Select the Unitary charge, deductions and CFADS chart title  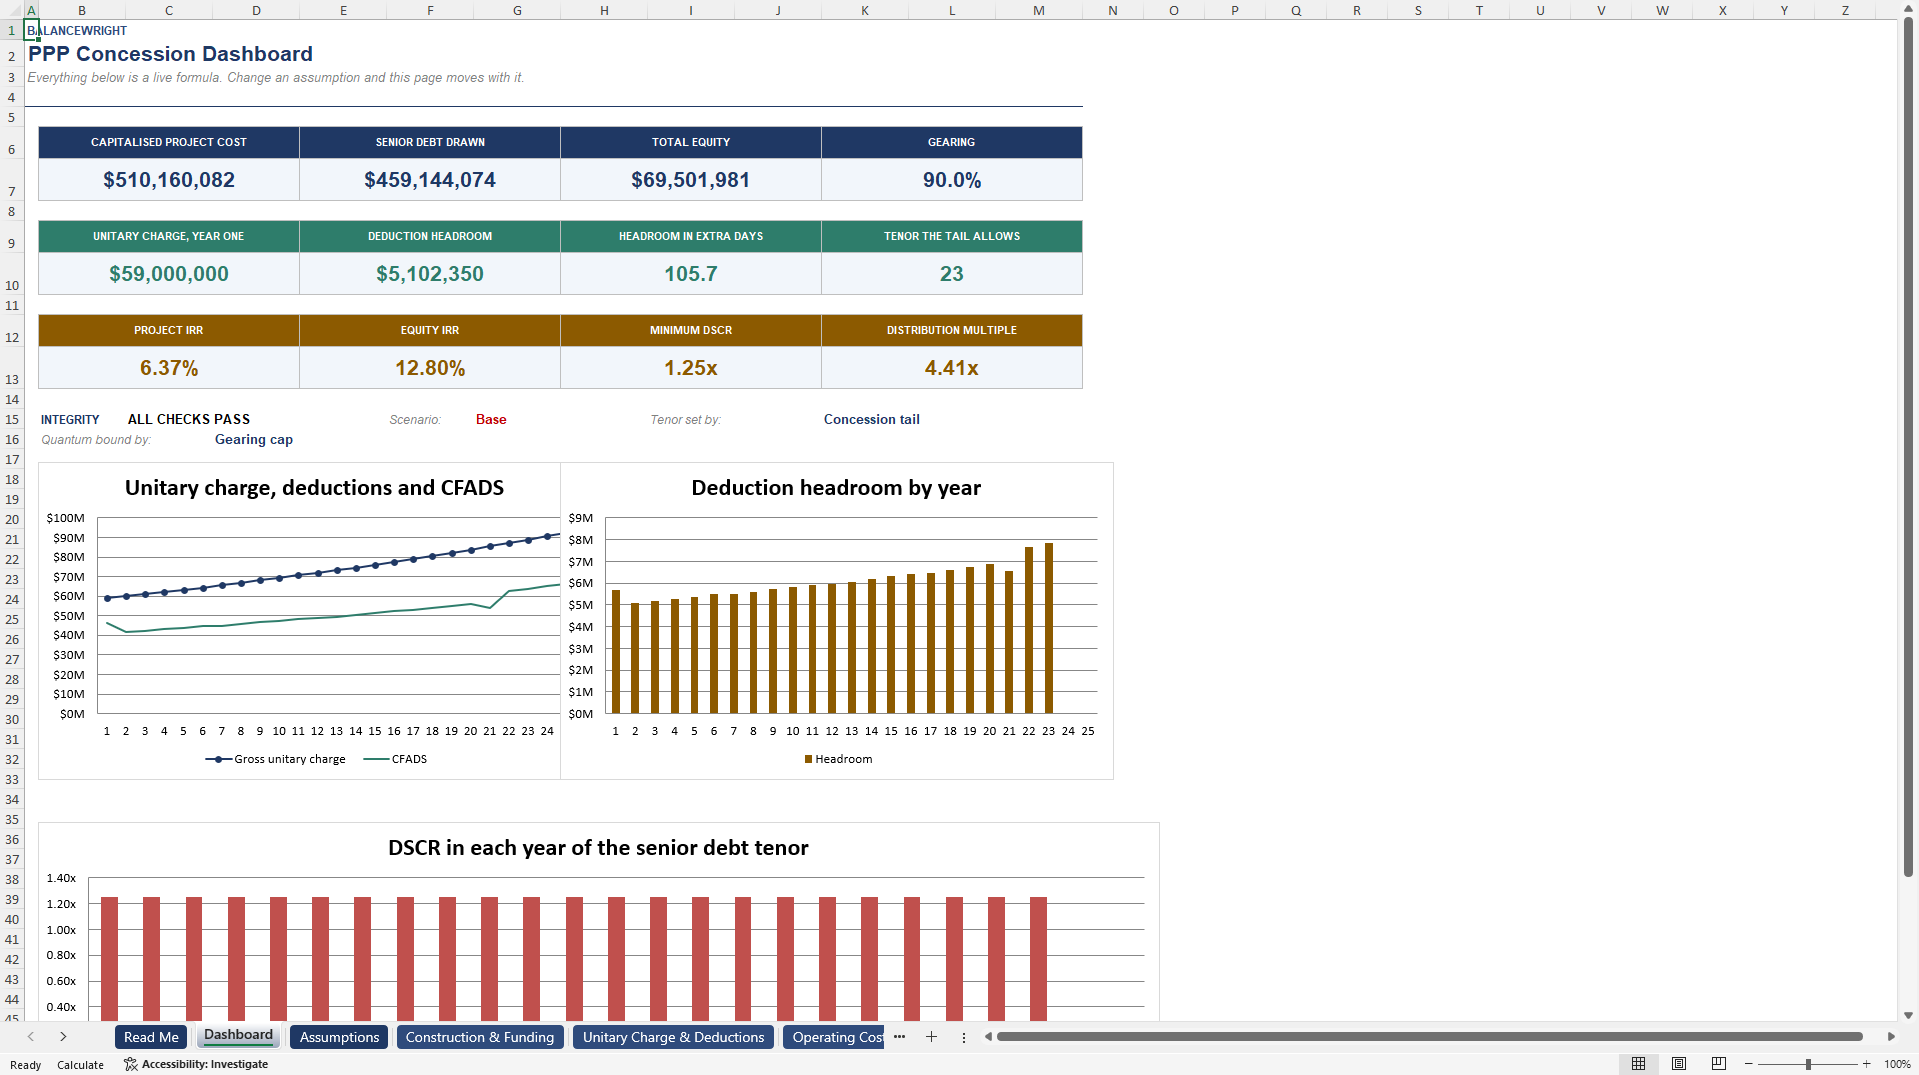pos(314,488)
